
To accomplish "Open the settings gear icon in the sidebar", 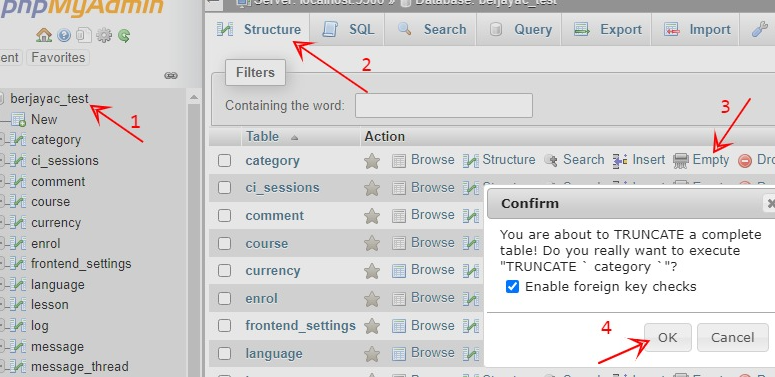I will click(104, 35).
